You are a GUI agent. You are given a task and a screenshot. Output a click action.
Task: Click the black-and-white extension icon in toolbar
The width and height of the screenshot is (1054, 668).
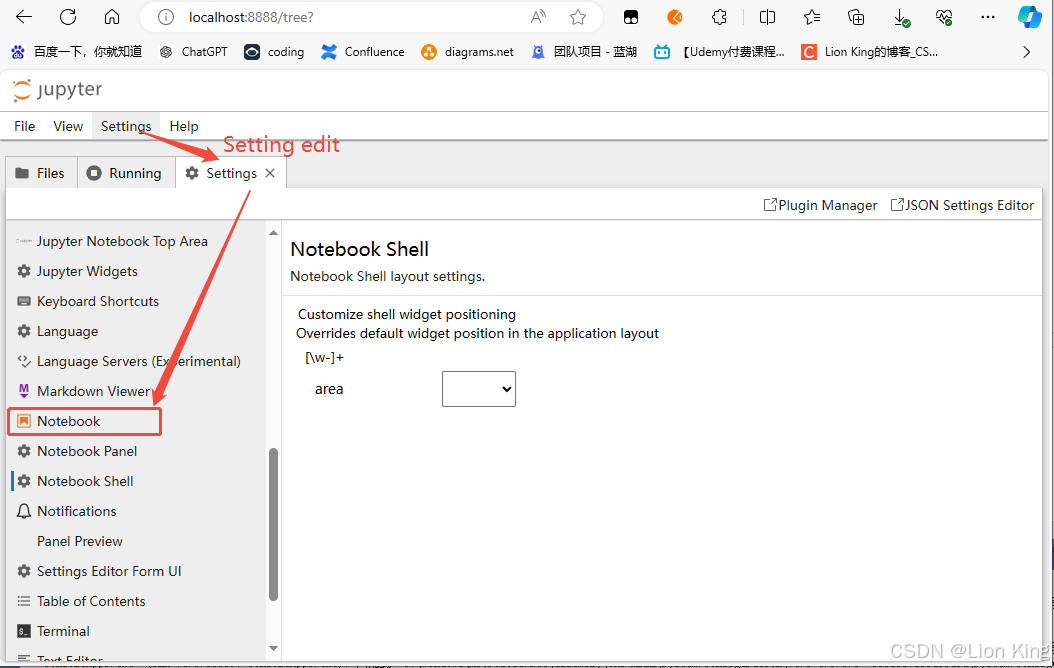(631, 17)
